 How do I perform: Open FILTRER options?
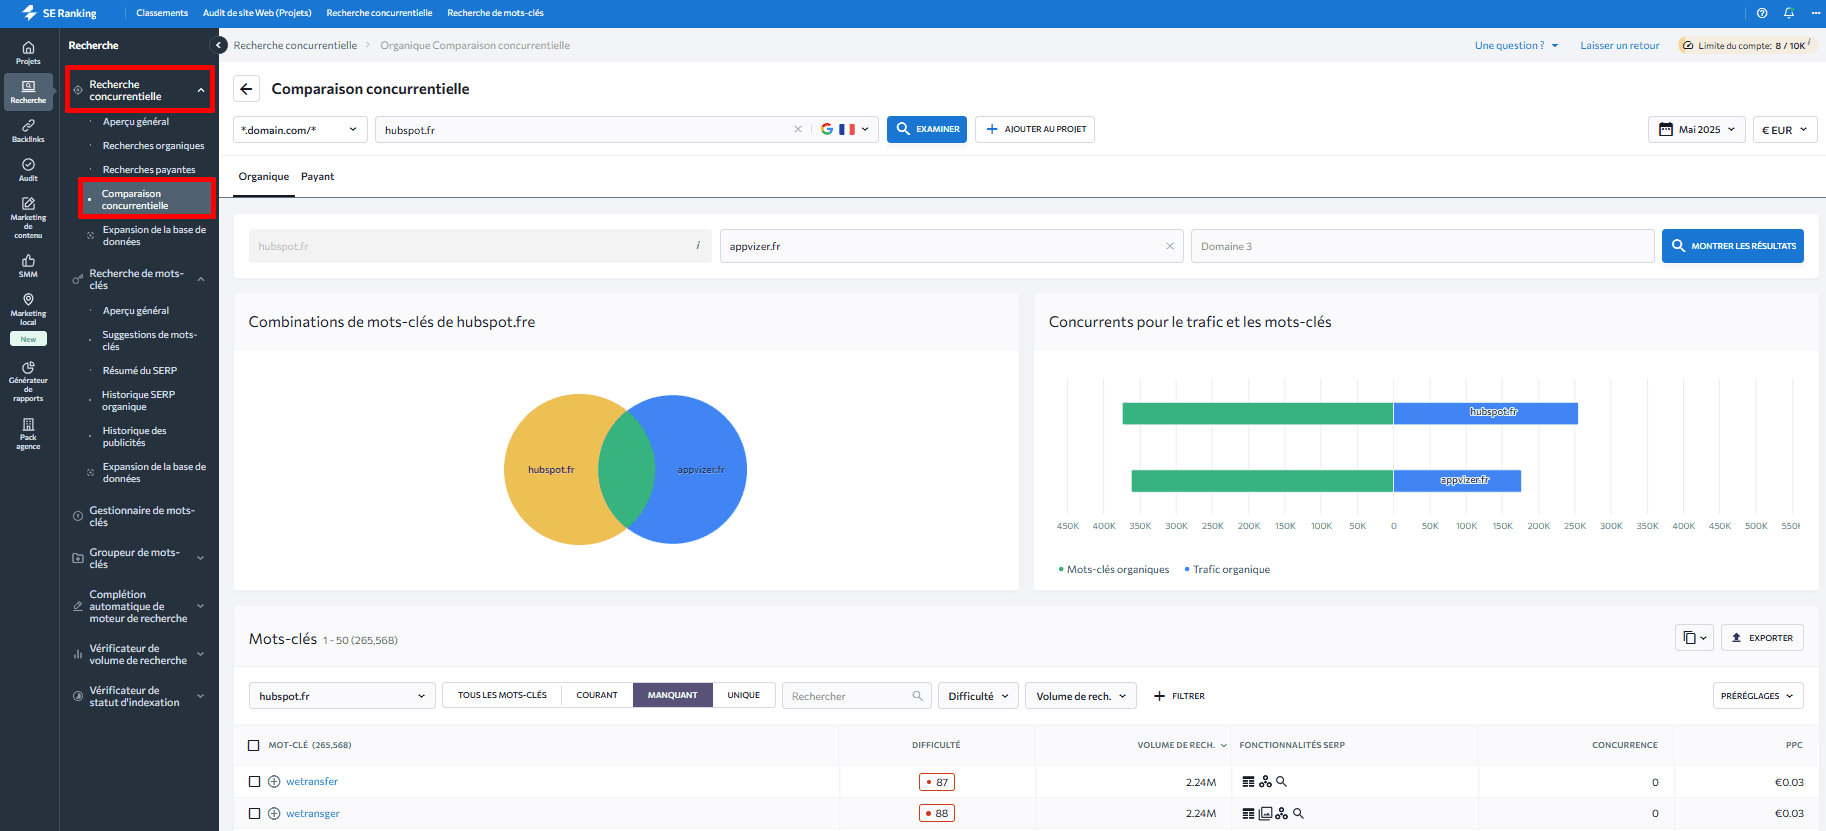coord(1179,696)
